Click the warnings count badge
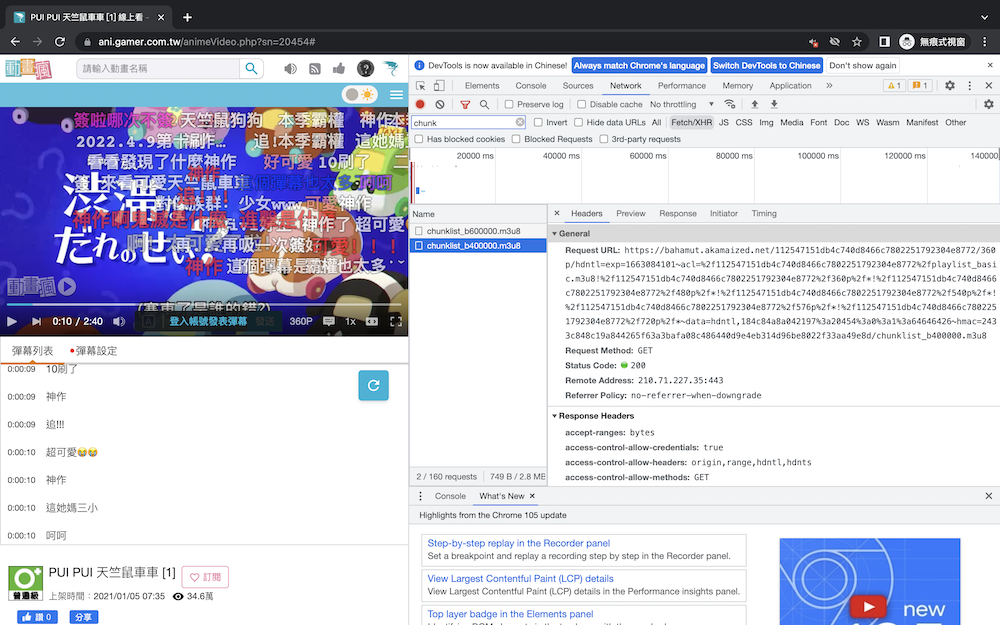 (x=894, y=85)
